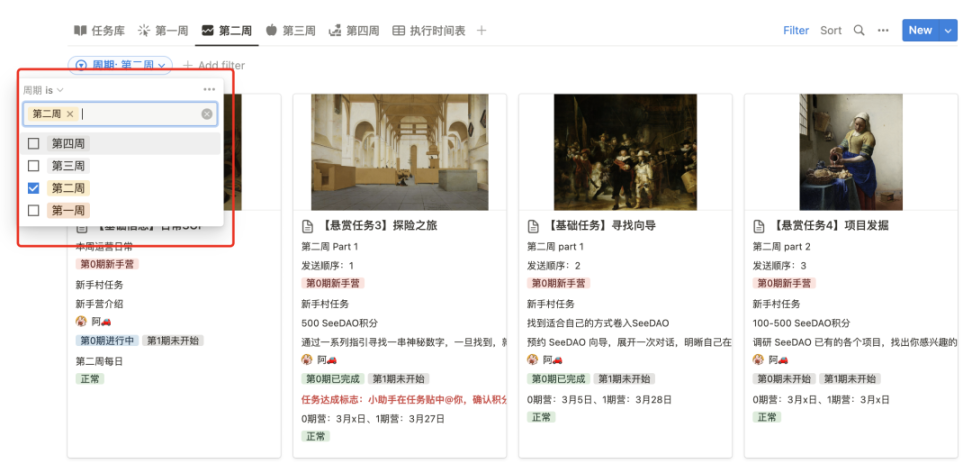Remove the 第二周 tag from filter input
The height and width of the screenshot is (464, 972).
[69, 114]
